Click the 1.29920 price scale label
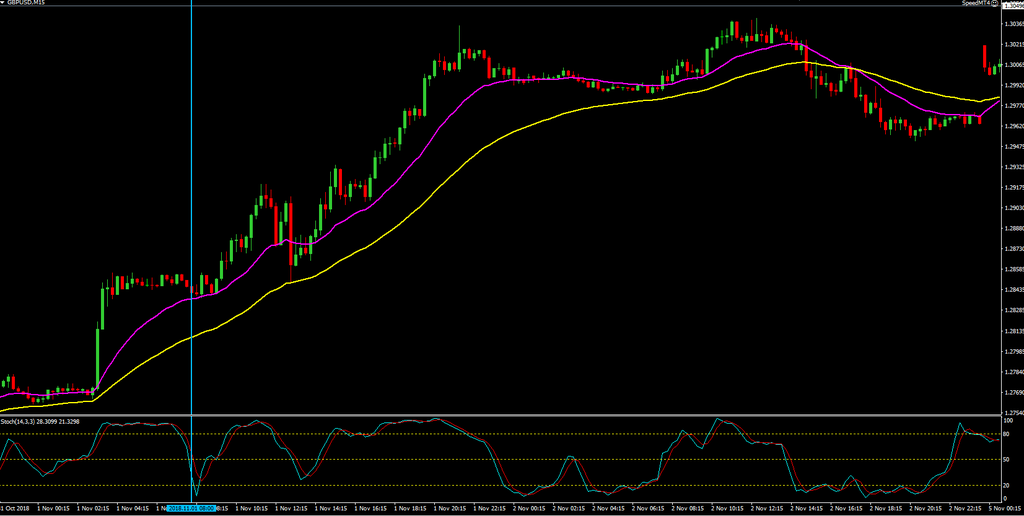1024x516 pixels. pos(1013,85)
